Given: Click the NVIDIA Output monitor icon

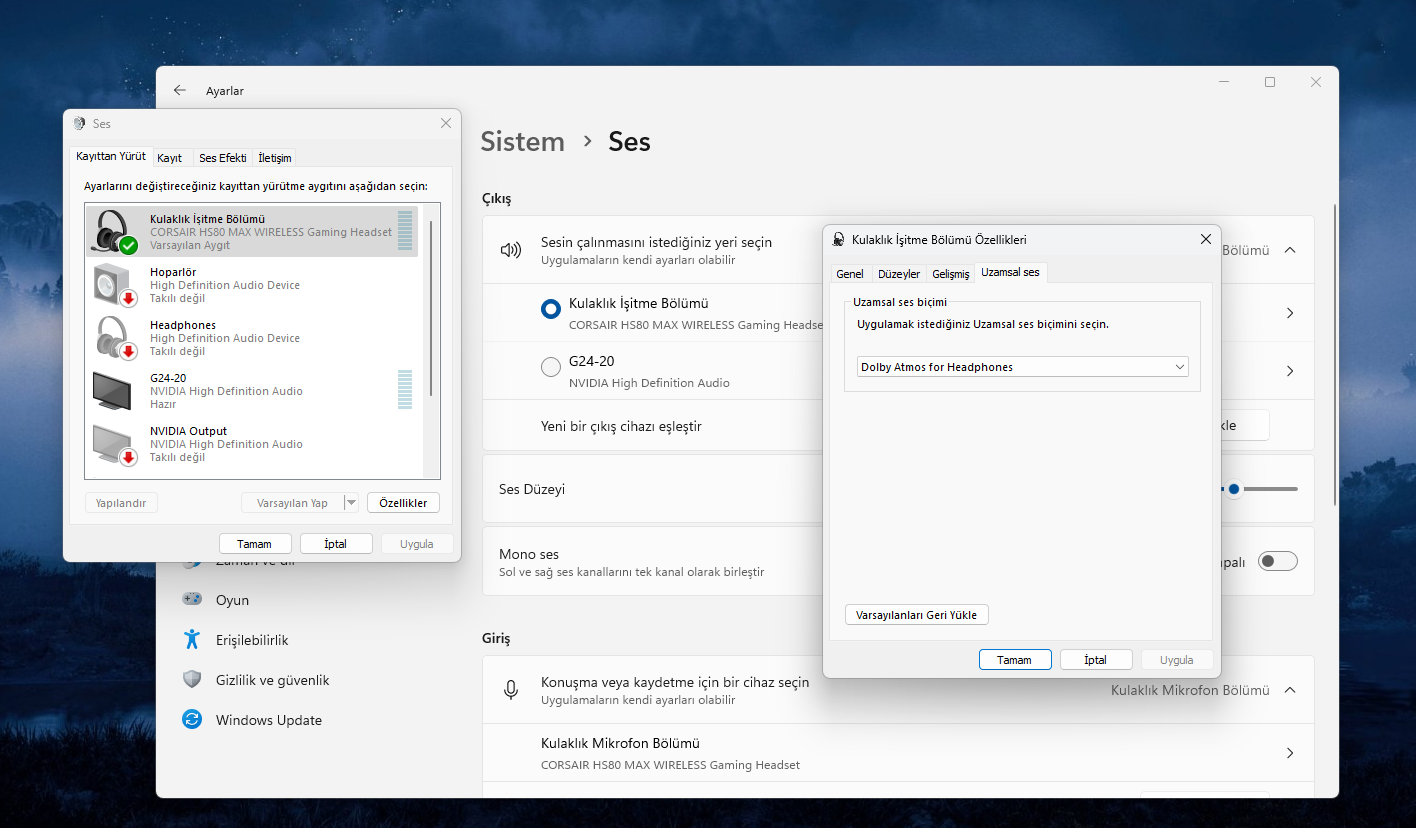Looking at the screenshot, I should 116,444.
